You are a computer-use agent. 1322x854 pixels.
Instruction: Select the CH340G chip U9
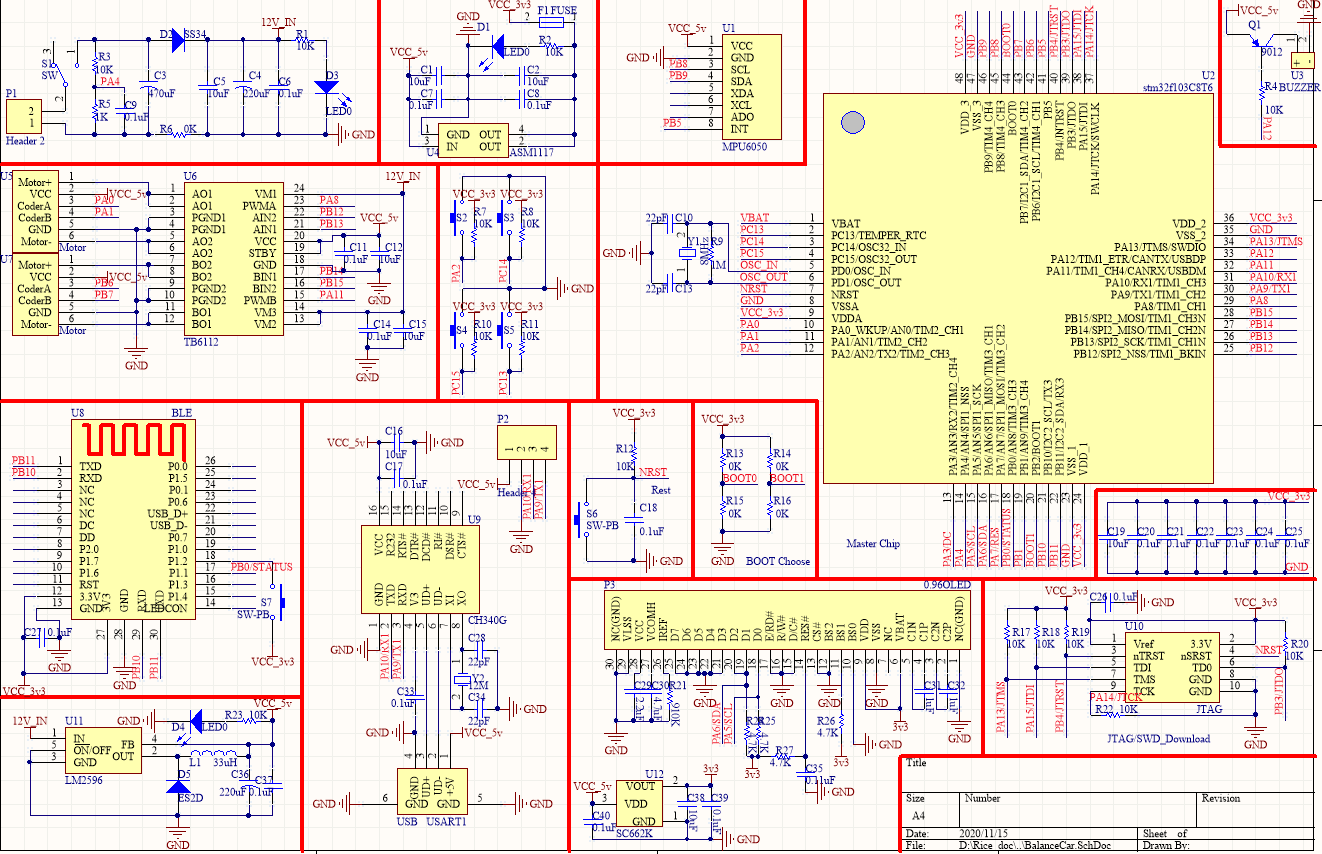pyautogui.click(x=420, y=568)
